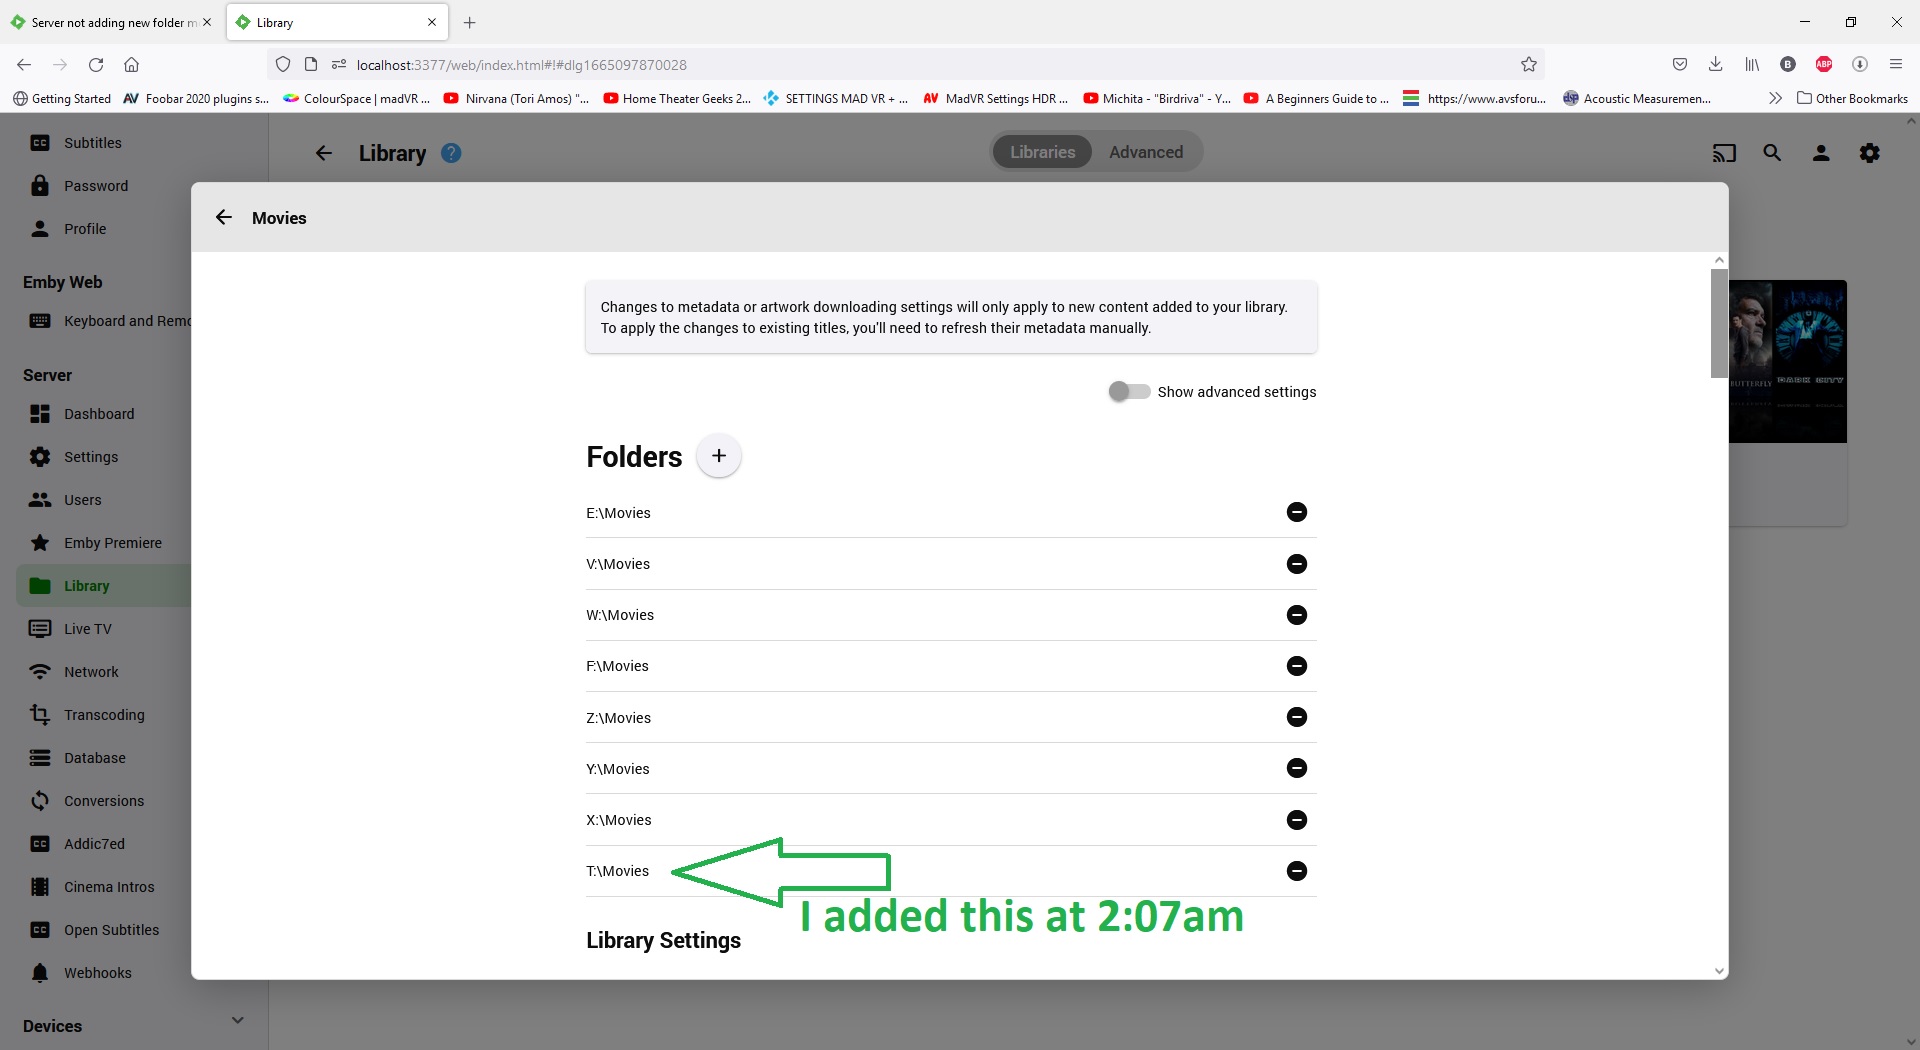Remove the W:\Movies folder
This screenshot has height=1050, width=1920.
pos(1296,615)
